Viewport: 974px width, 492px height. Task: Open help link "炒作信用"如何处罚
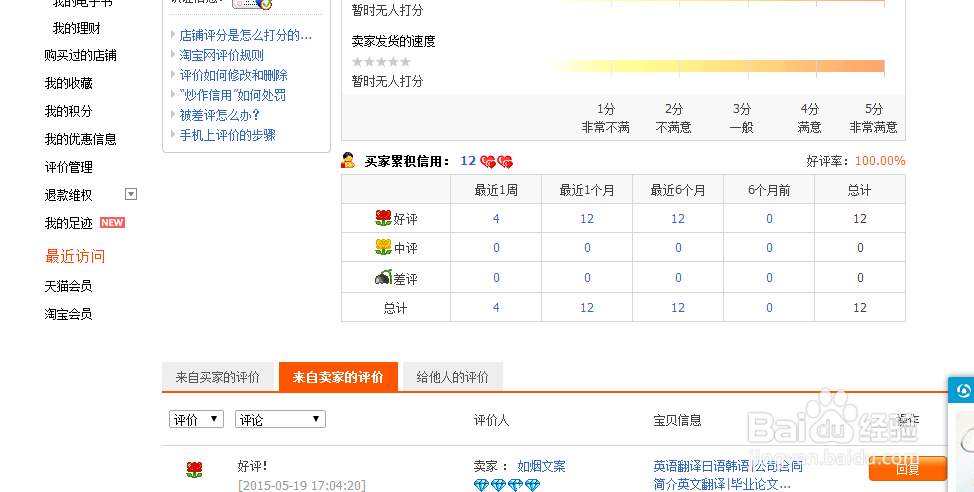[x=233, y=95]
